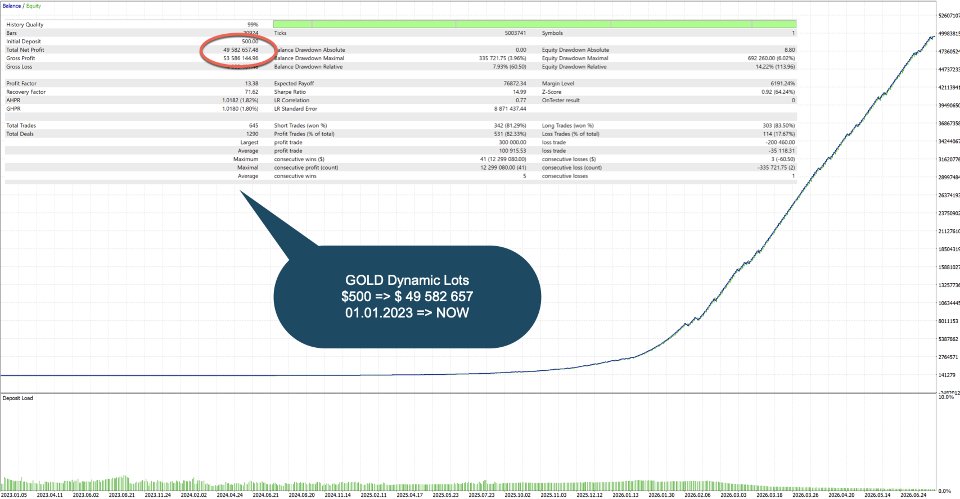Click the 49 582 657.48 net profit value
Image resolution: width=960 pixels, height=499 pixels.
(x=241, y=50)
